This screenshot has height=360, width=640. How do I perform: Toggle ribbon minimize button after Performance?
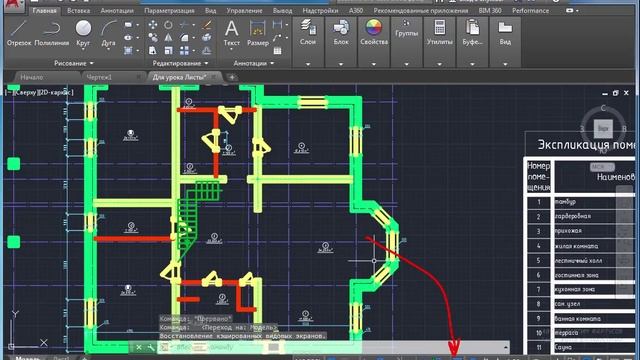(x=570, y=11)
